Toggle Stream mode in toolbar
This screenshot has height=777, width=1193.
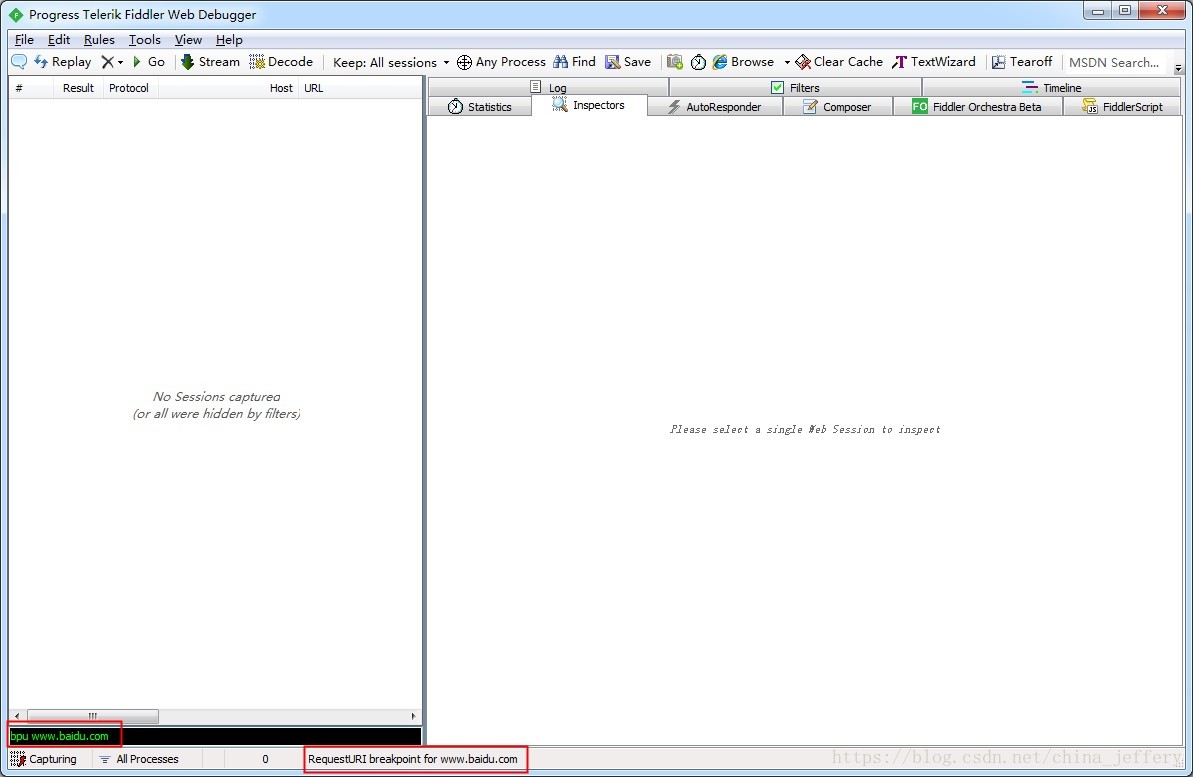click(x=210, y=62)
